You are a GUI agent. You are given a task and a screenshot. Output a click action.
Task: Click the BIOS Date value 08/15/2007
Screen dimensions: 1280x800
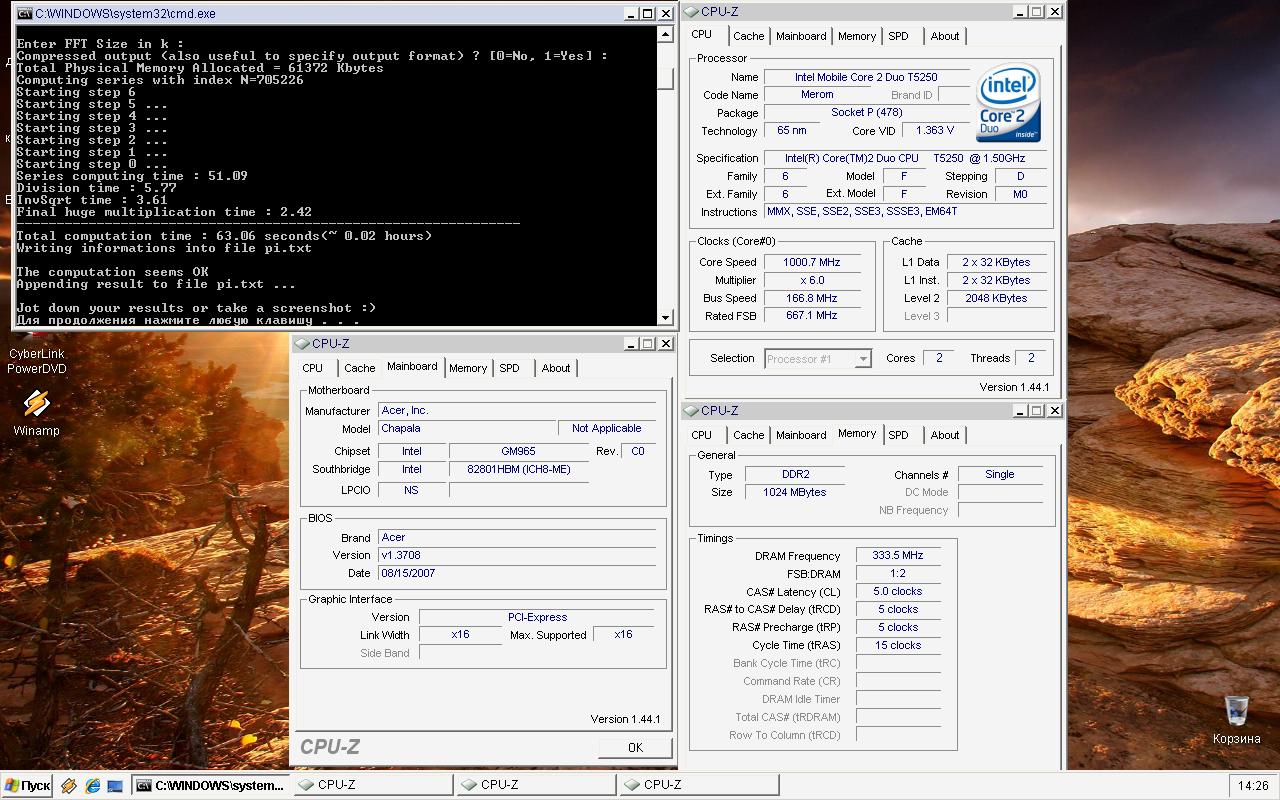pos(517,573)
